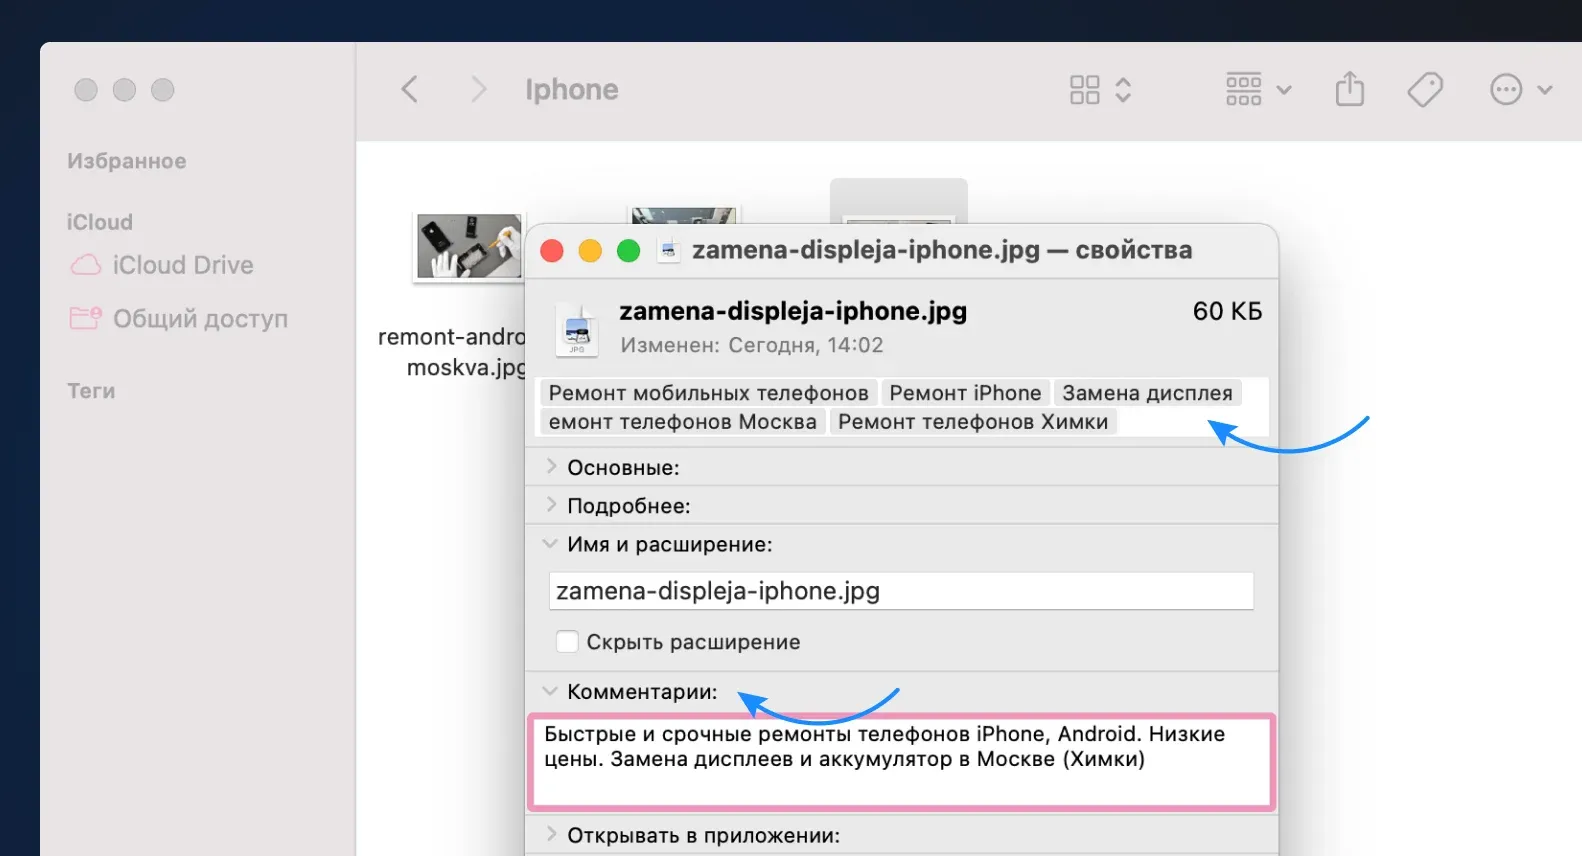The width and height of the screenshot is (1582, 856).
Task: Click the iCloud sidebar heading
Action: [x=99, y=222]
